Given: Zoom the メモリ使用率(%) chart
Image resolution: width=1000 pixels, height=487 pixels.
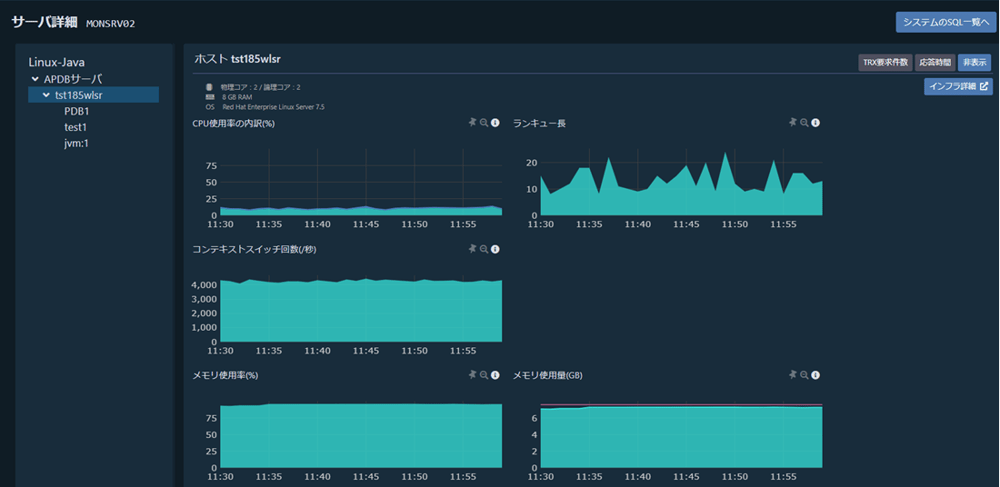Looking at the screenshot, I should (484, 375).
